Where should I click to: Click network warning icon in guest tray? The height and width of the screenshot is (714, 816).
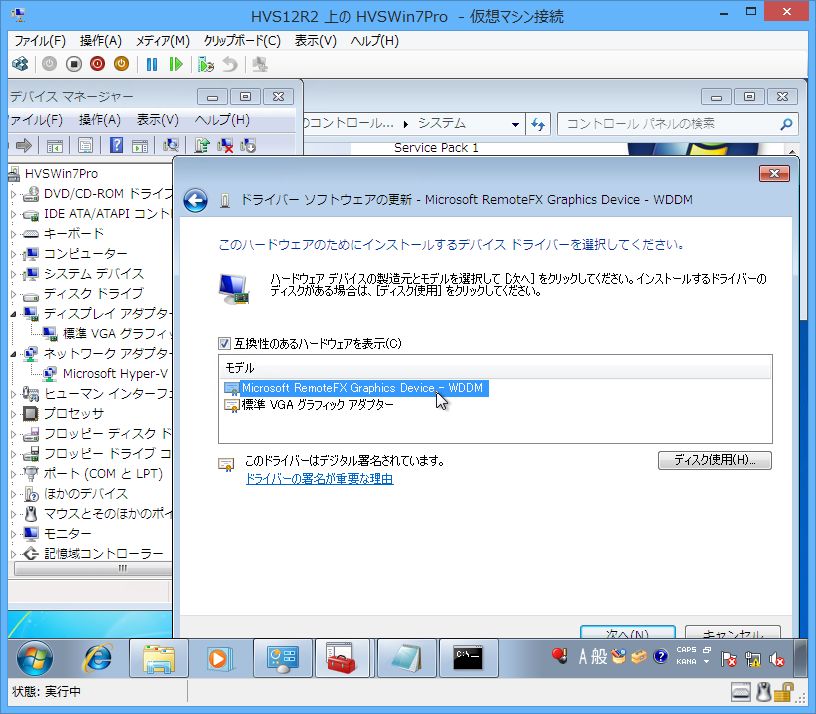[x=753, y=659]
